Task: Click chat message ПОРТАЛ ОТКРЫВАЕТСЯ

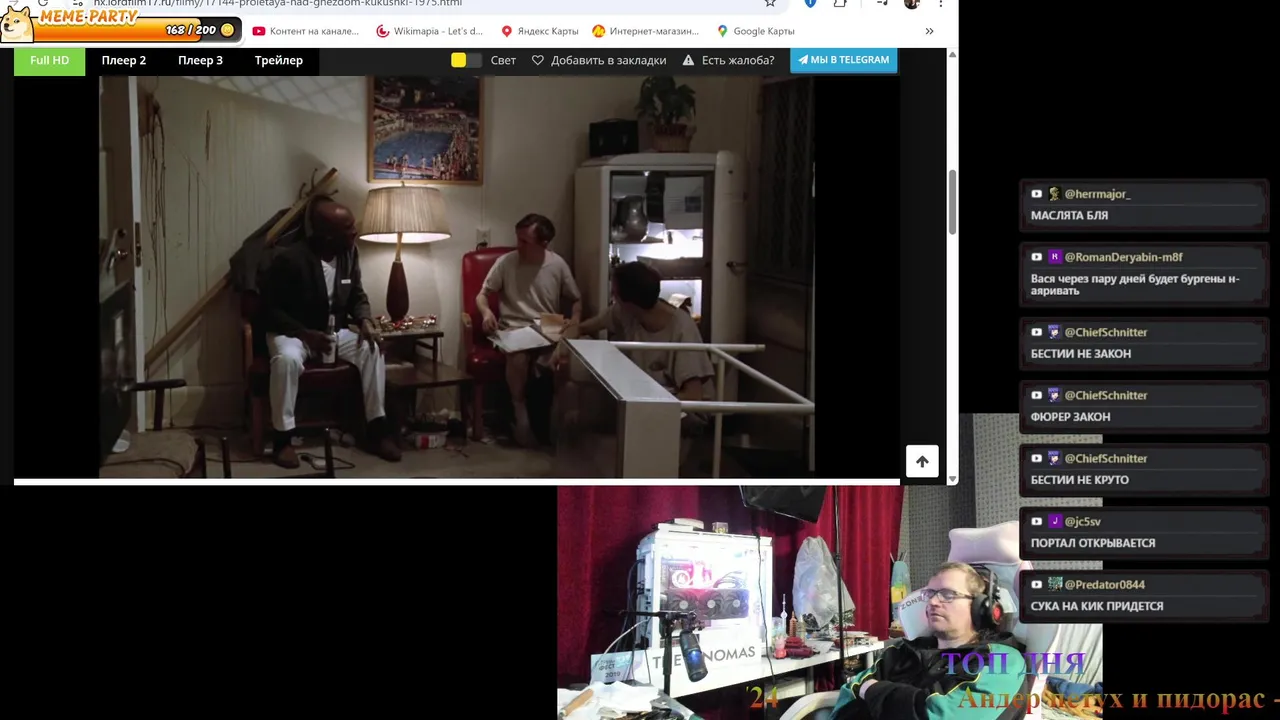Action: pos(1093,543)
